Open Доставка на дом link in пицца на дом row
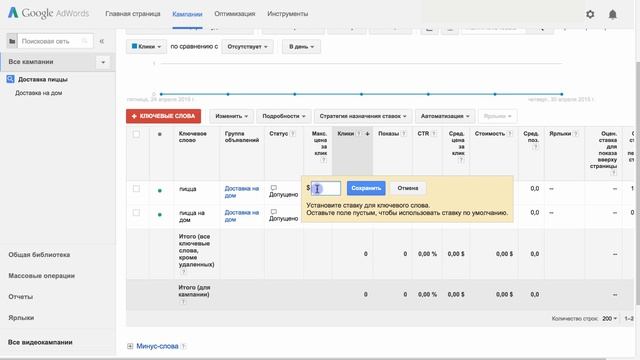 coord(242,216)
